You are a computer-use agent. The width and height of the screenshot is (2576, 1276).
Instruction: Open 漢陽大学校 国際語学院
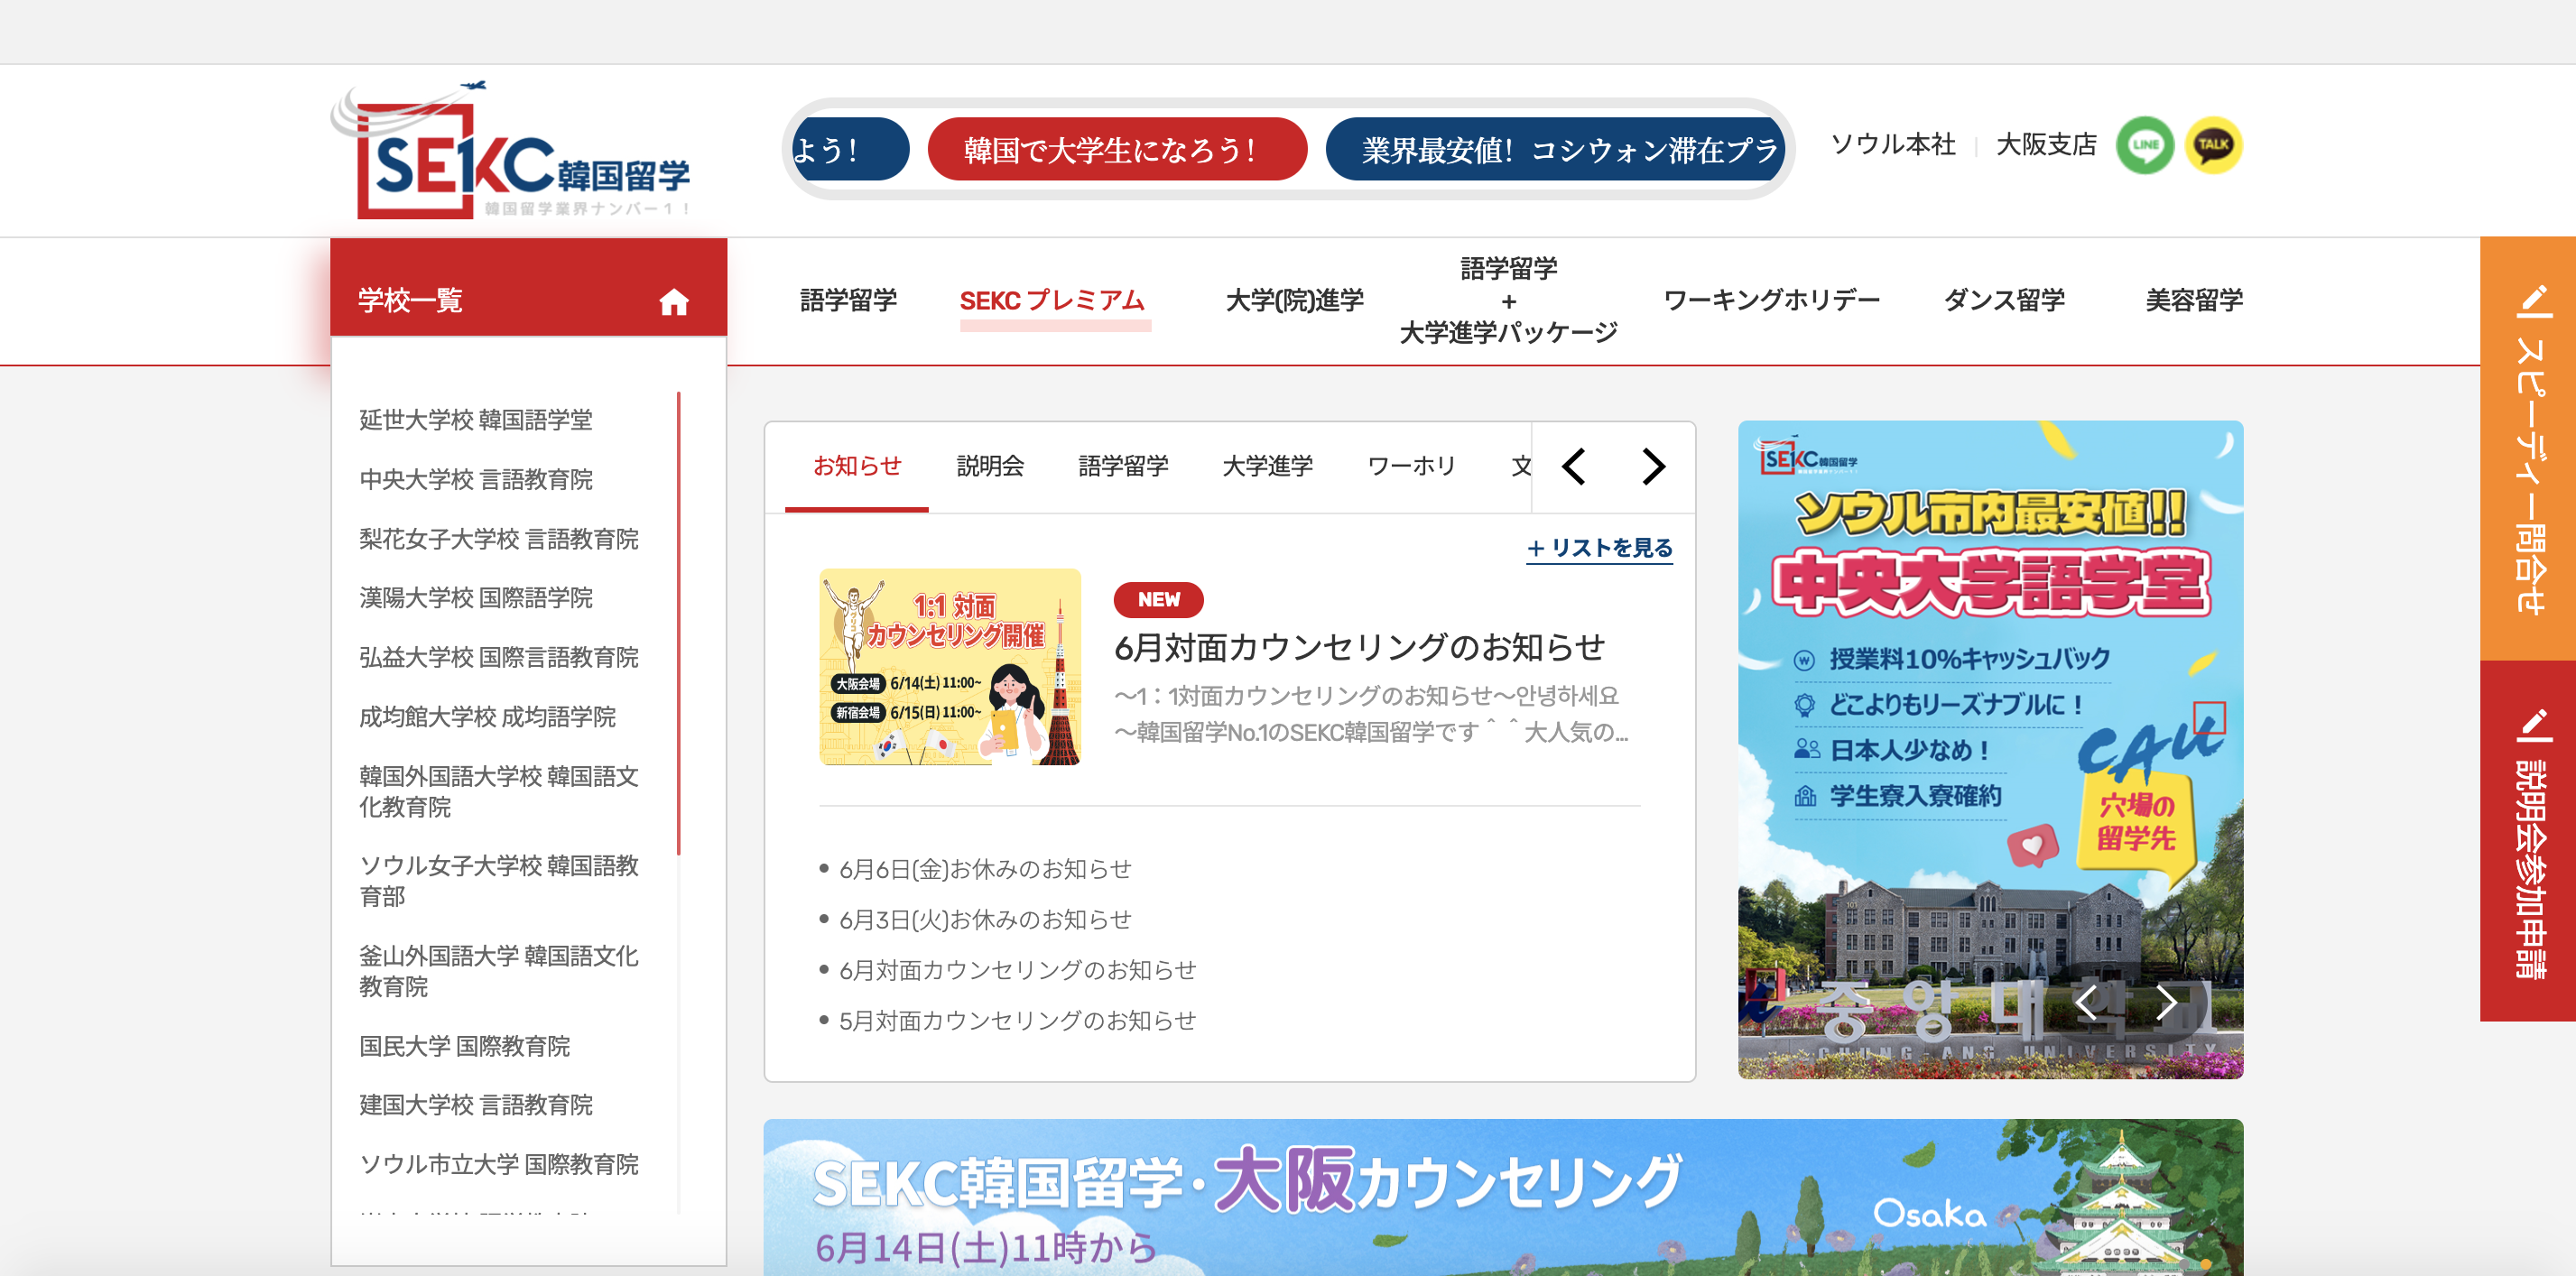[476, 598]
